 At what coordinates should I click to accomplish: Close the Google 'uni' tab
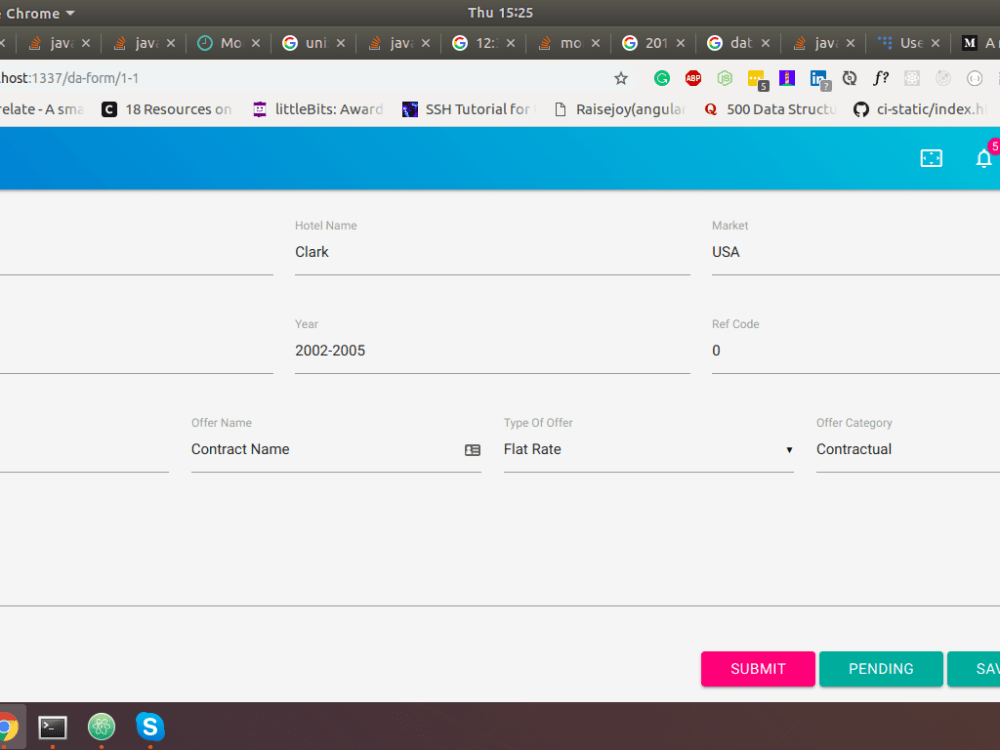pyautogui.click(x=341, y=43)
